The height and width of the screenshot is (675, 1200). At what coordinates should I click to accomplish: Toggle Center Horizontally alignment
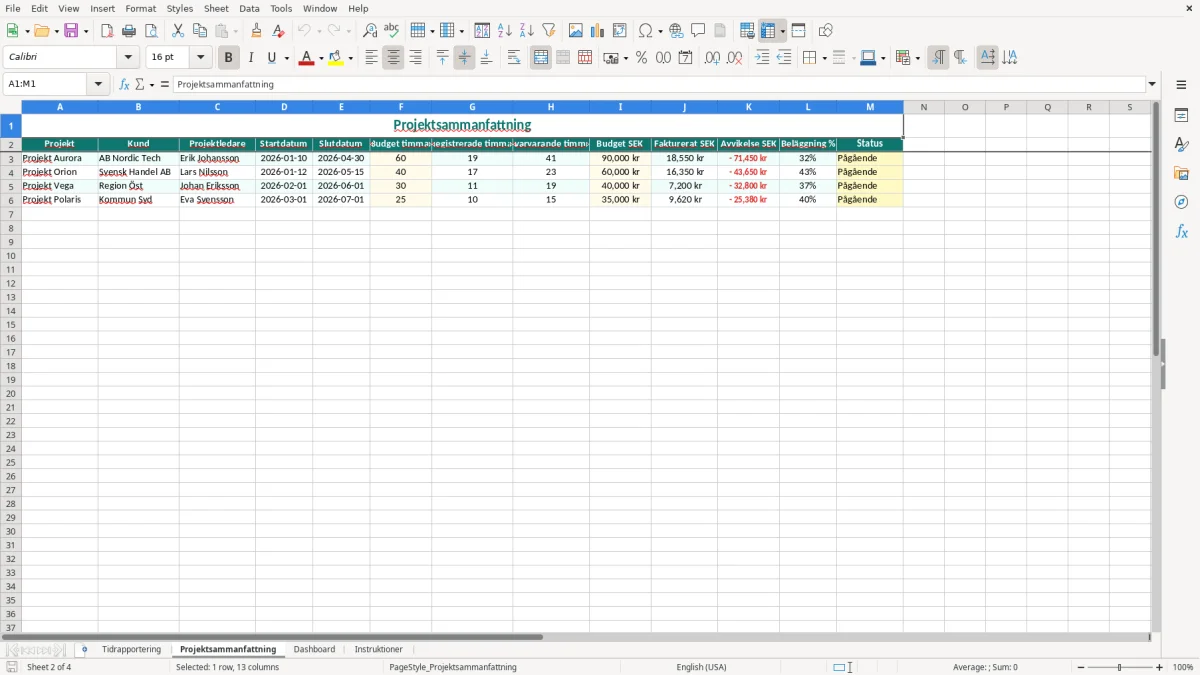pos(393,58)
